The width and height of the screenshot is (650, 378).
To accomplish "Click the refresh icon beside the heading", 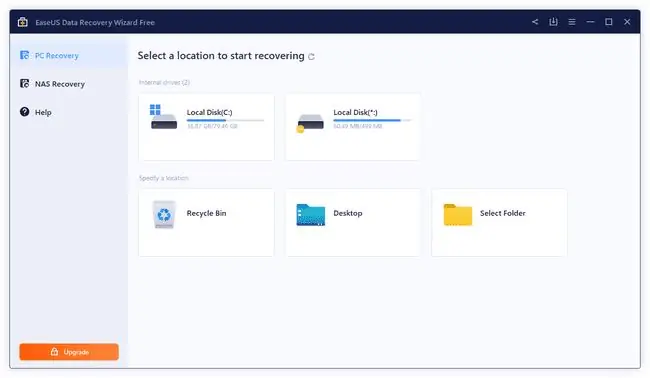I will [311, 56].
